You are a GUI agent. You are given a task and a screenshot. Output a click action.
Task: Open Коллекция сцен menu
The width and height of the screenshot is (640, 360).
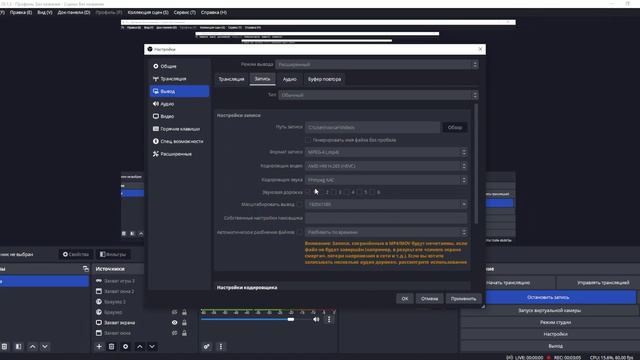point(148,13)
